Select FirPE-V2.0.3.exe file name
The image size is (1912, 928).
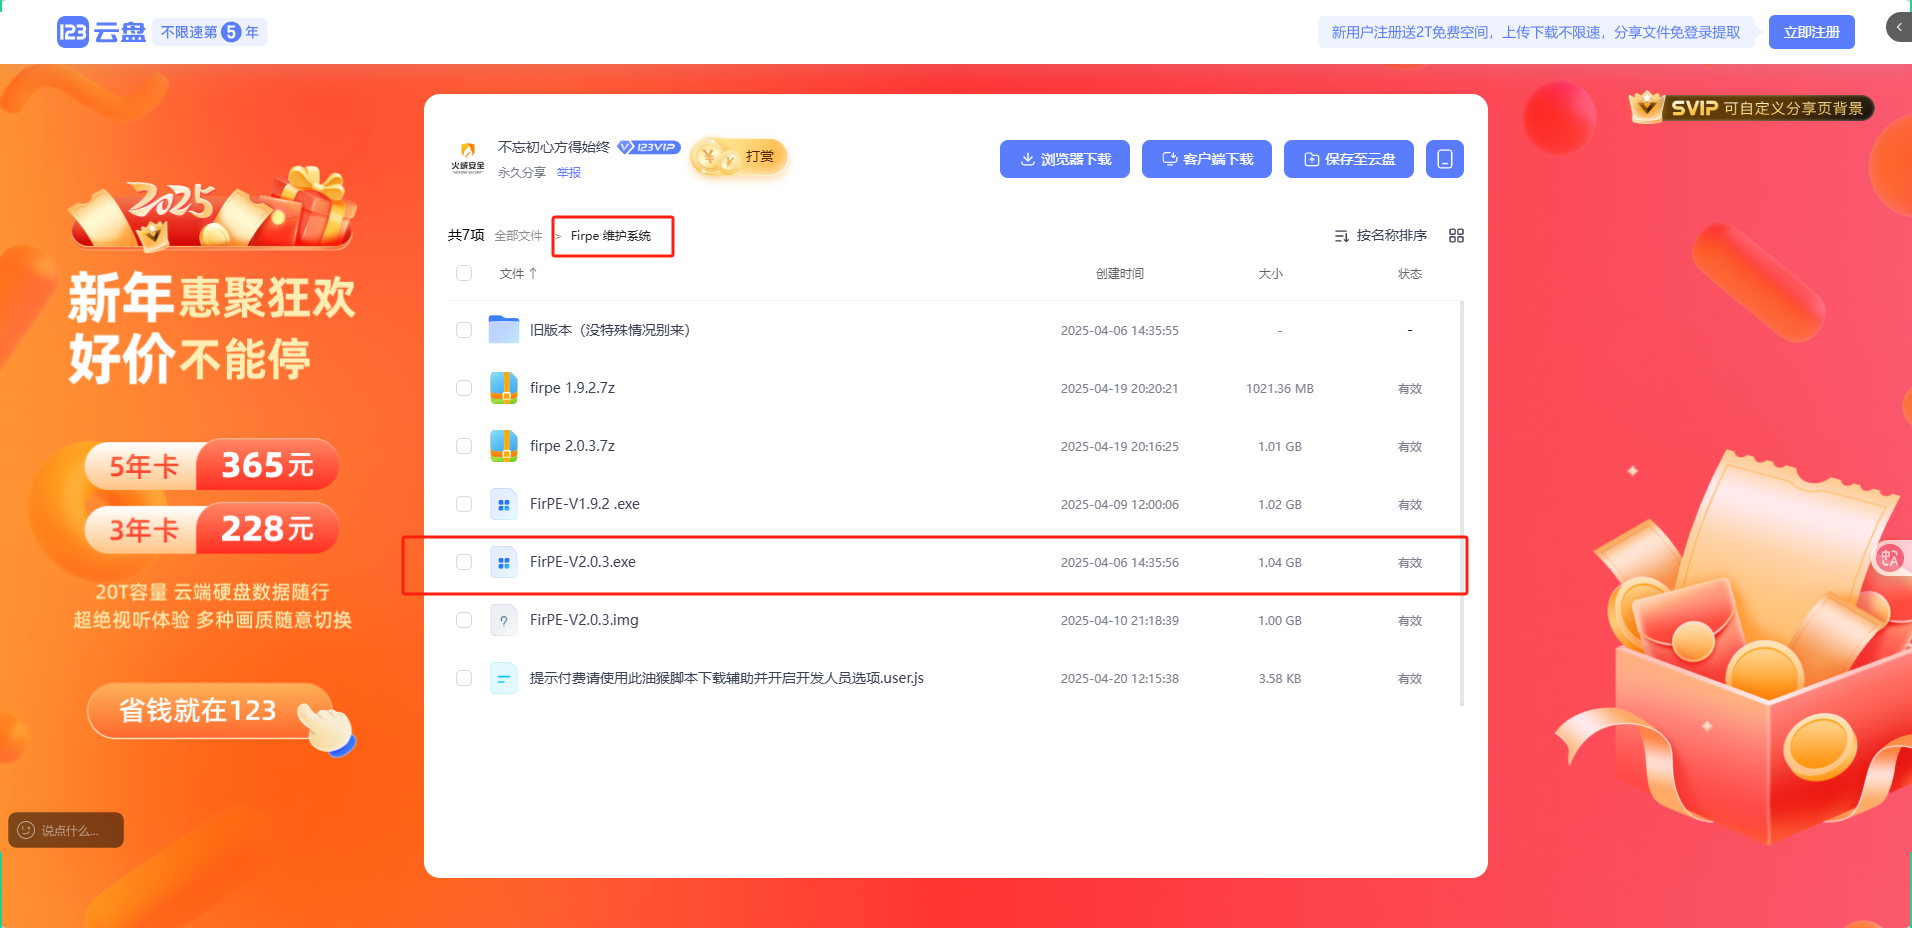pos(583,562)
